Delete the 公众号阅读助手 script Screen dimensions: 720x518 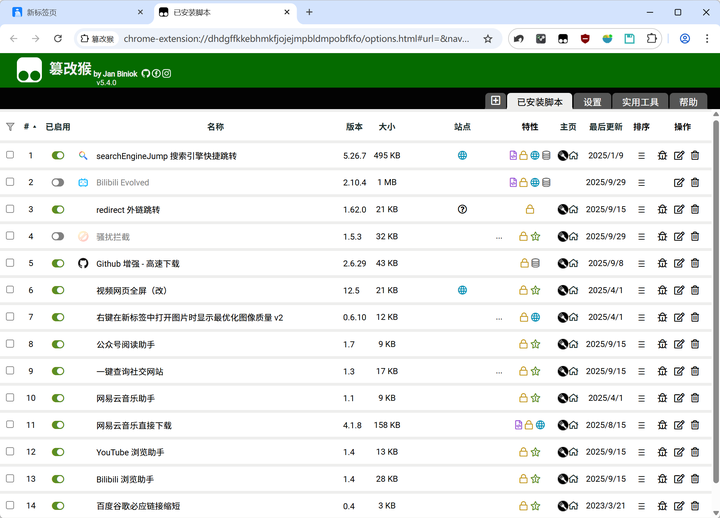tap(695, 344)
